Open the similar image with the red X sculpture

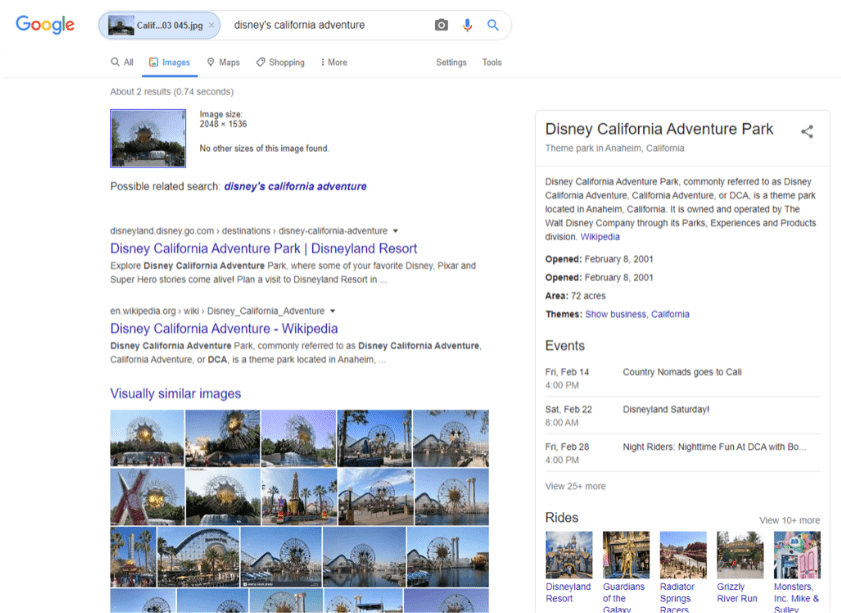point(147,497)
